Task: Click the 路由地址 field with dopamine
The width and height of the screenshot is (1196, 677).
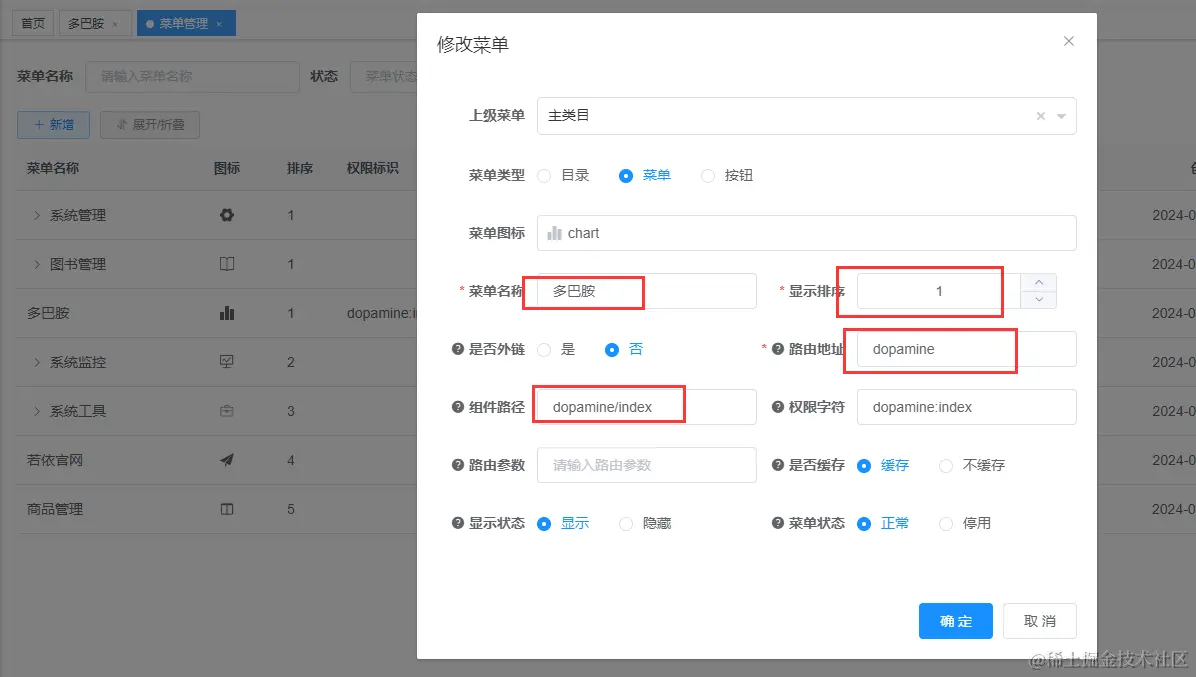Action: click(x=966, y=349)
